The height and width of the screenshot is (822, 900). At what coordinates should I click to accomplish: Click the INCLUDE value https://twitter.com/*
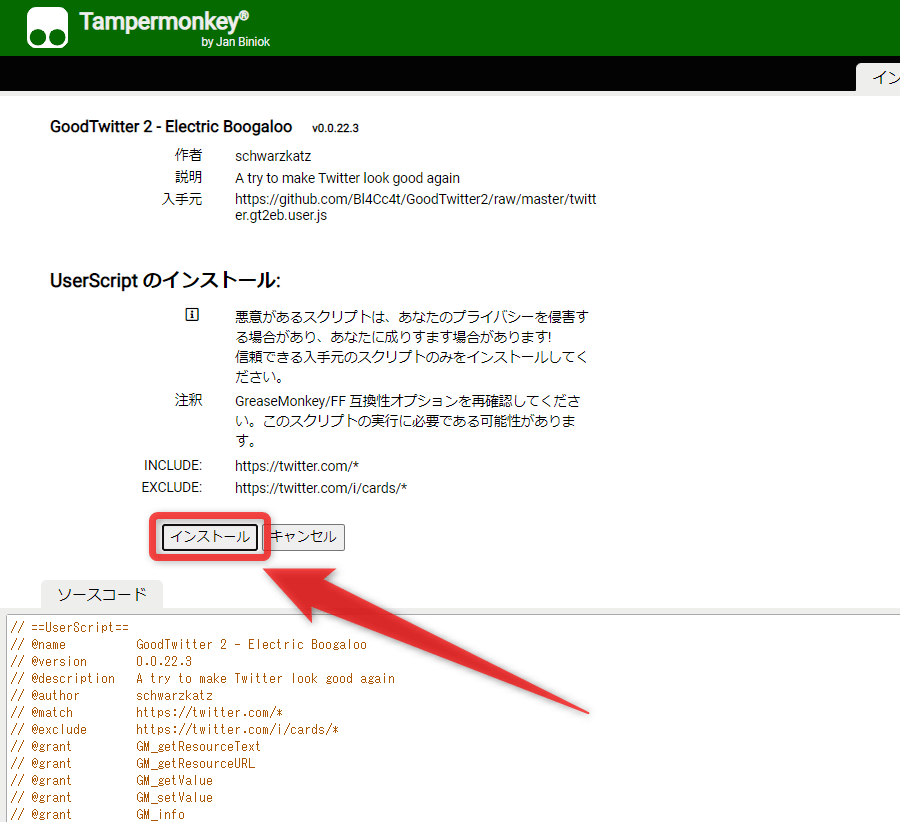[x=297, y=466]
